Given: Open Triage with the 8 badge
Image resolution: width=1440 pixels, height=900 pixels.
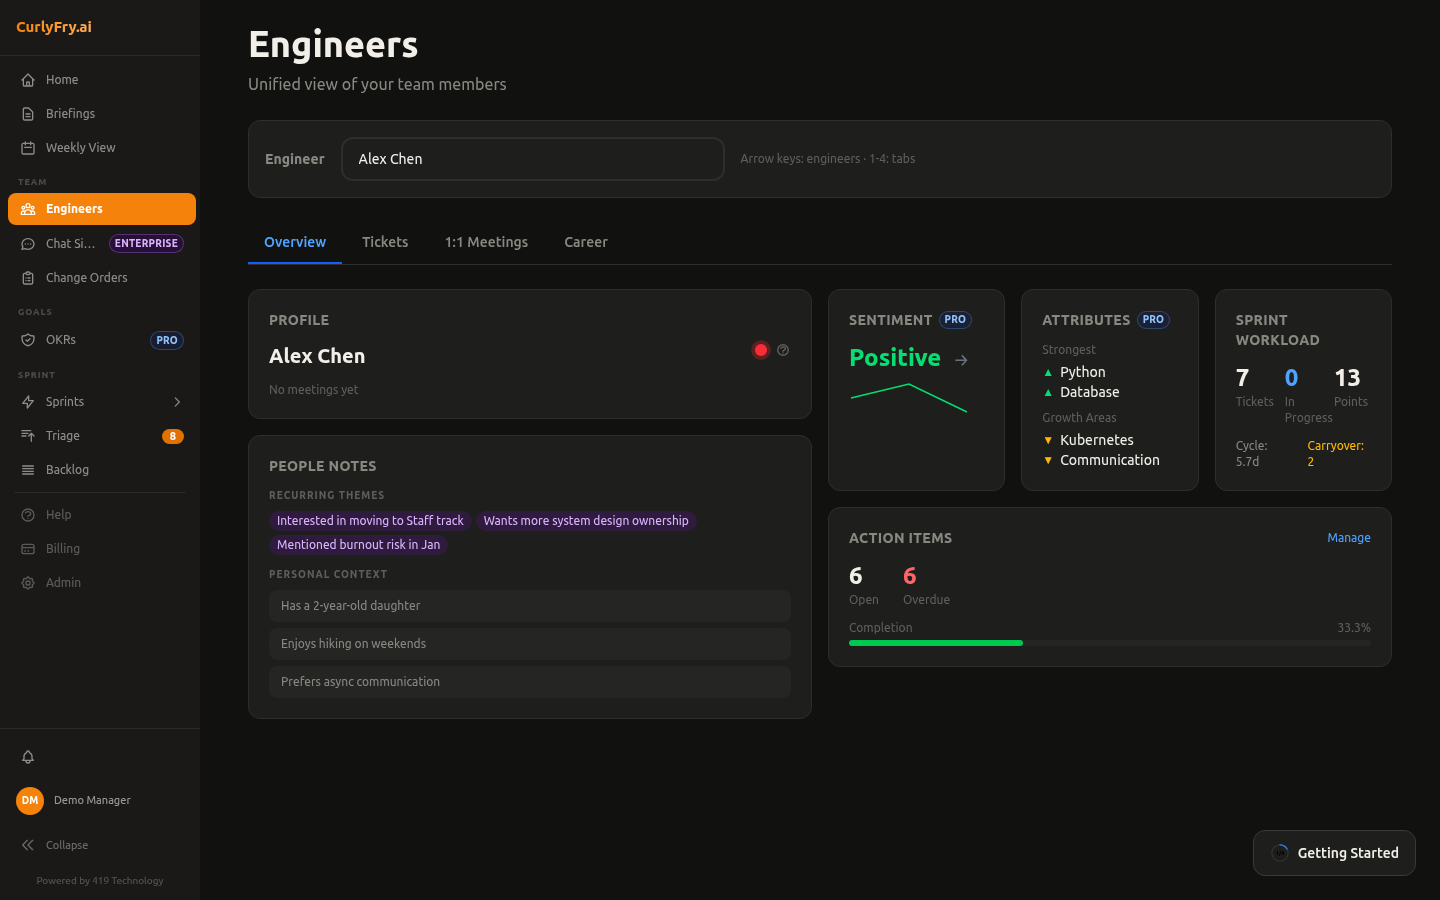Looking at the screenshot, I should (x=62, y=435).
